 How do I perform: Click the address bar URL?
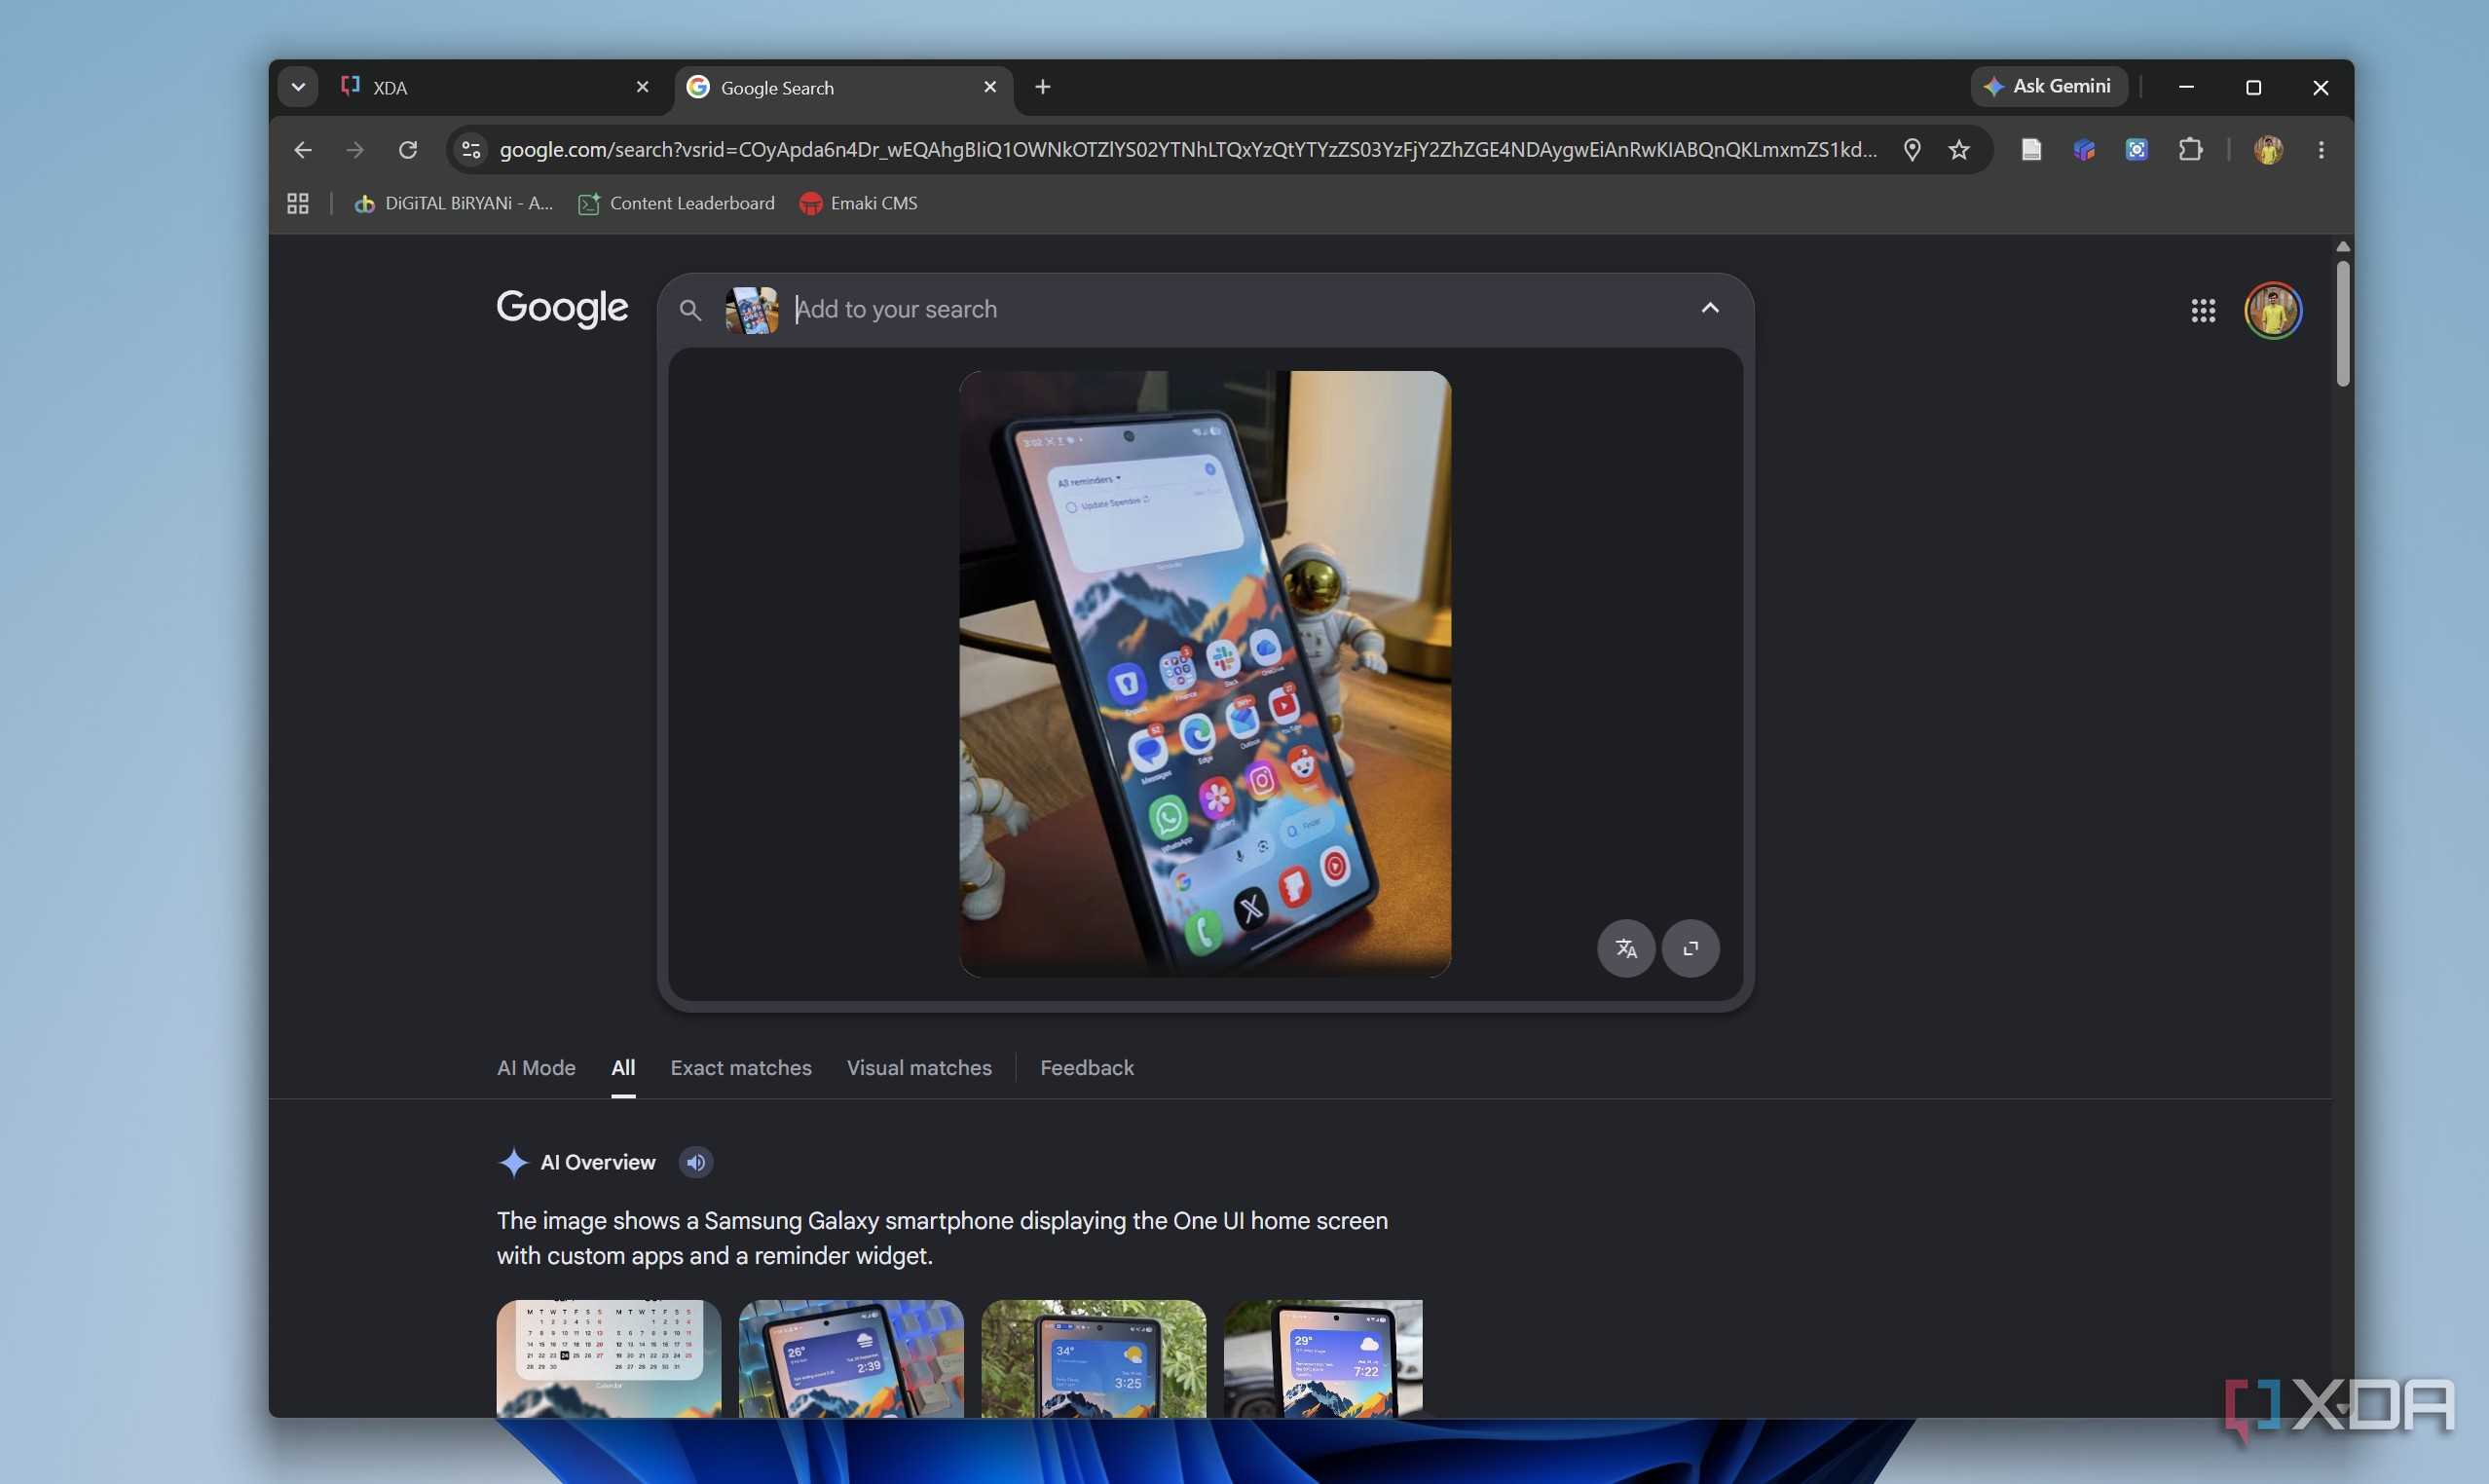pyautogui.click(x=1188, y=150)
